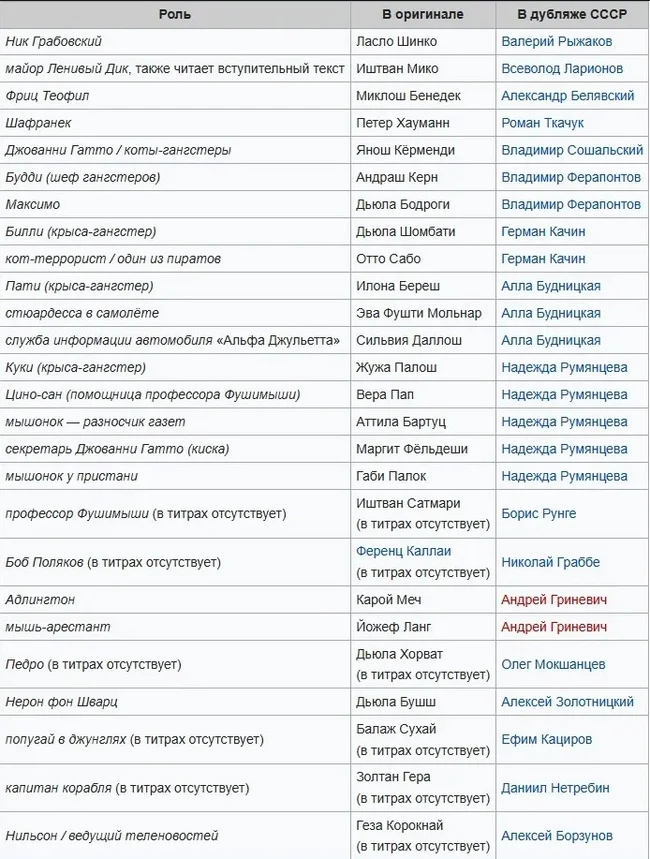Open Роман Ткачук's page link

pos(542,123)
